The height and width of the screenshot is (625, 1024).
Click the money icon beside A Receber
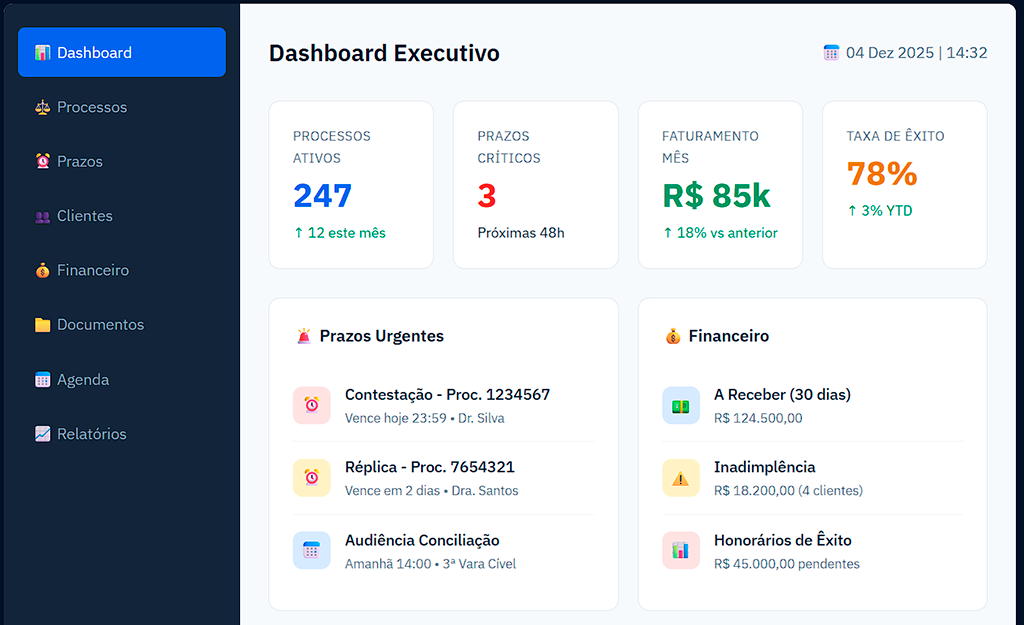click(x=681, y=405)
